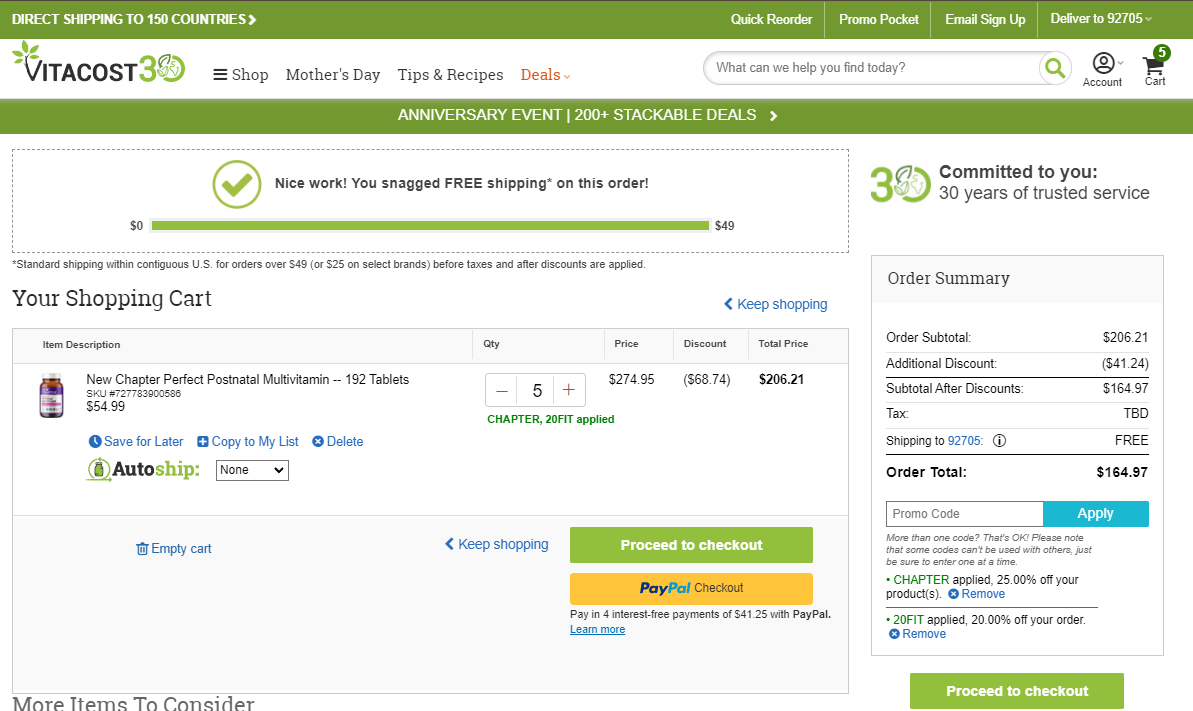This screenshot has height=711, width=1193.
Task: Open the Account icon menu
Action: coord(1102,69)
